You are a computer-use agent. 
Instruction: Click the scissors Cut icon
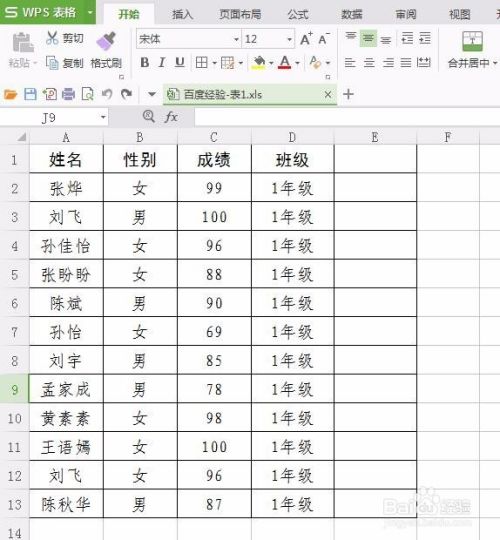(x=52, y=38)
